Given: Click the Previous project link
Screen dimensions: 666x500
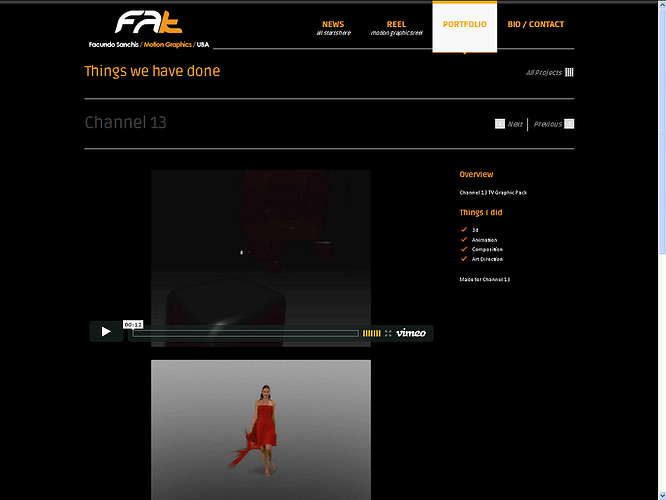Looking at the screenshot, I should pos(547,124).
